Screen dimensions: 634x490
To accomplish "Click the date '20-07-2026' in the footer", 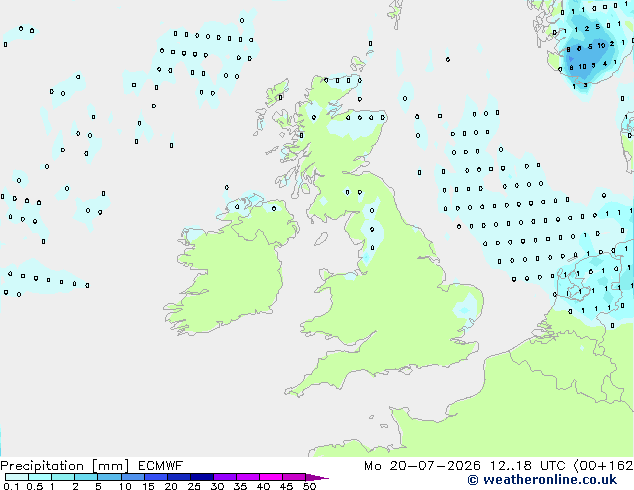I will point(435,466).
